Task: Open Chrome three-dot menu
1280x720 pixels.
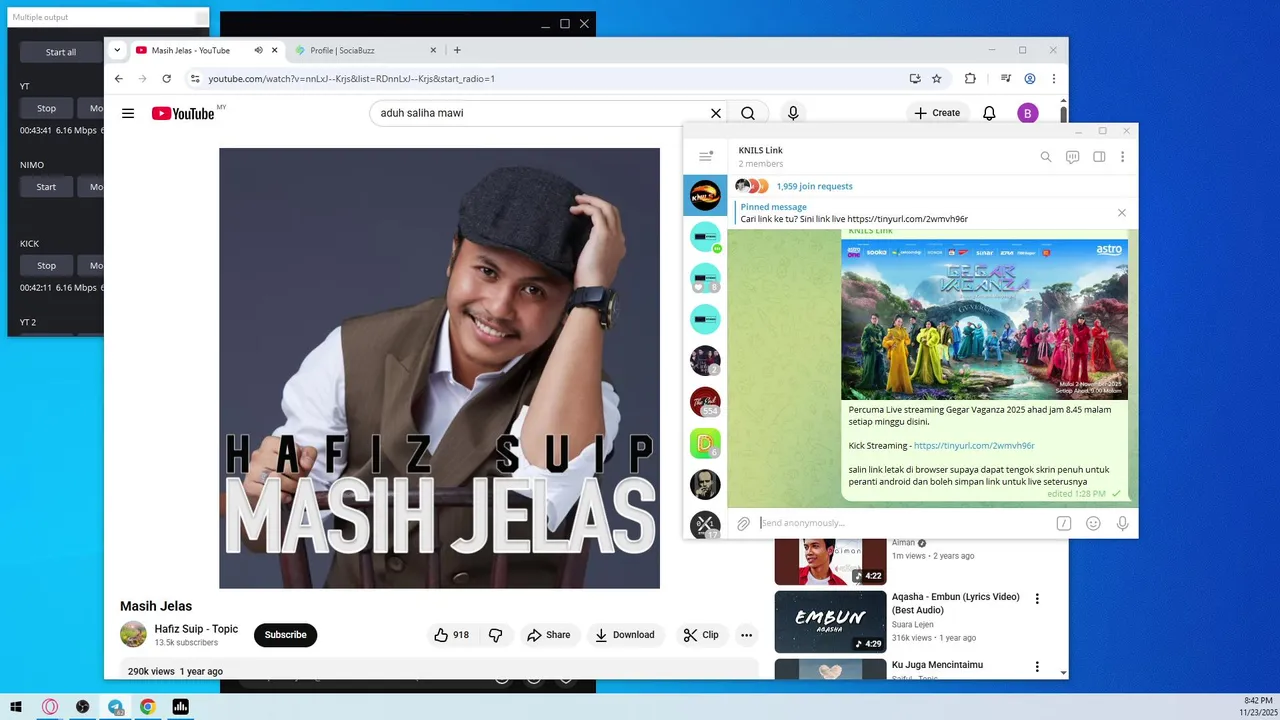Action: pyautogui.click(x=1053, y=78)
